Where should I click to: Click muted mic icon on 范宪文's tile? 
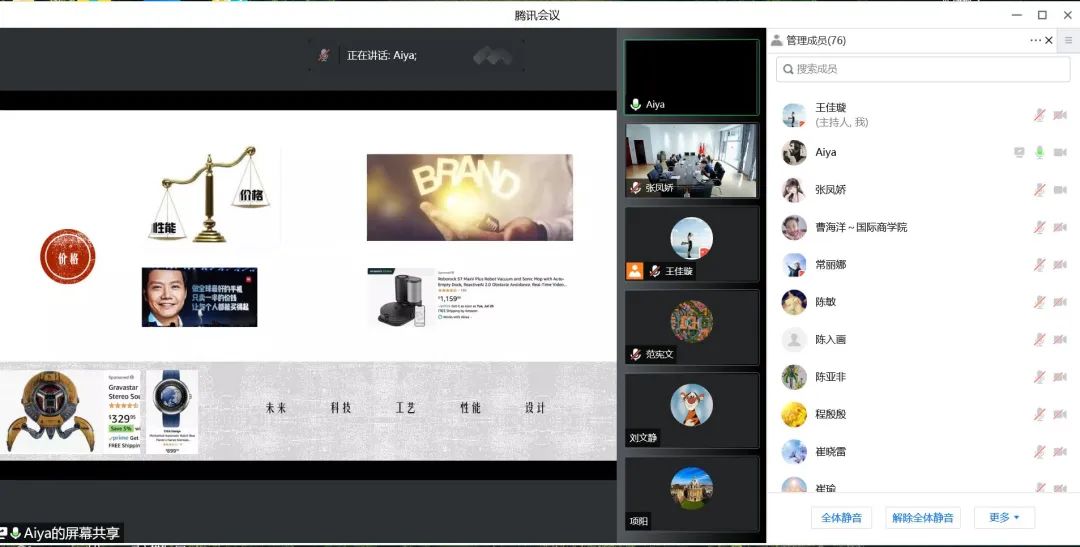pos(636,354)
